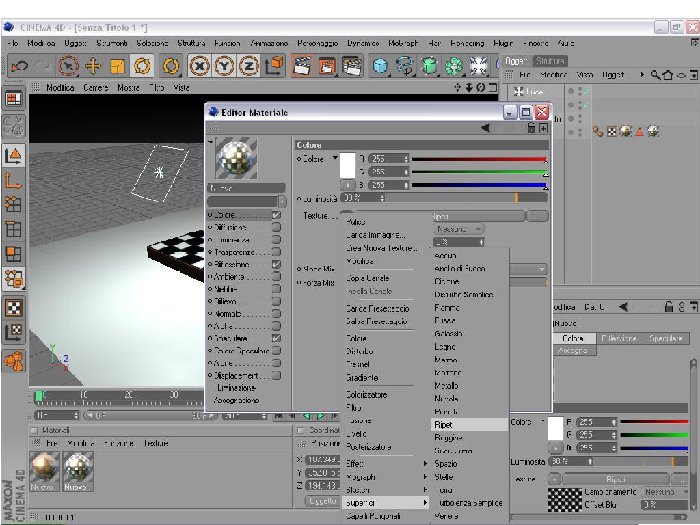Activate the highlighted Rotate tool icon
This screenshot has height=525, width=700.
tap(142, 67)
